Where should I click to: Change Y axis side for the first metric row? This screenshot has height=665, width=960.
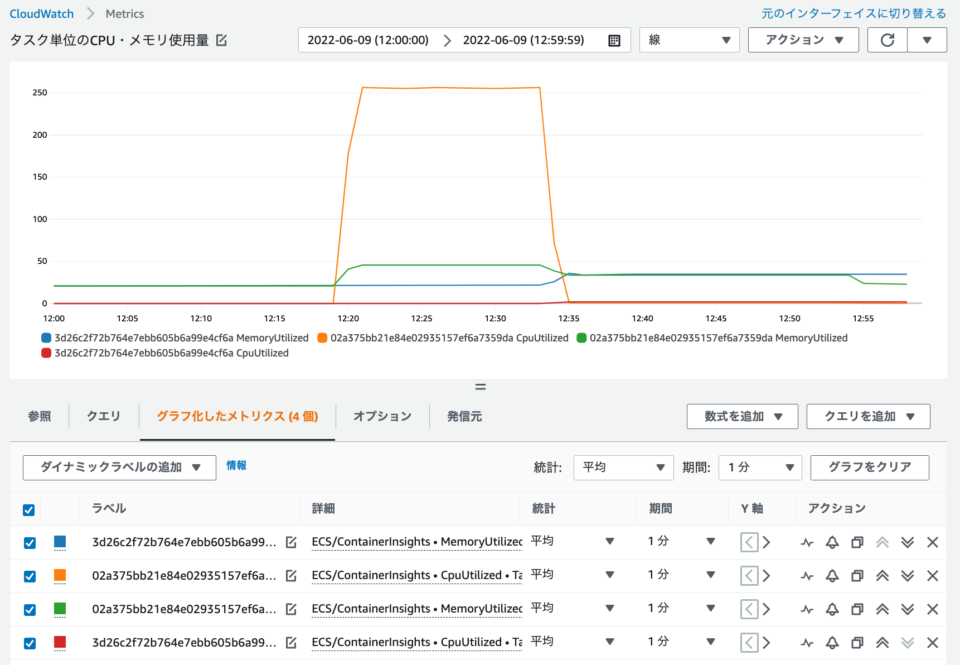[747, 542]
